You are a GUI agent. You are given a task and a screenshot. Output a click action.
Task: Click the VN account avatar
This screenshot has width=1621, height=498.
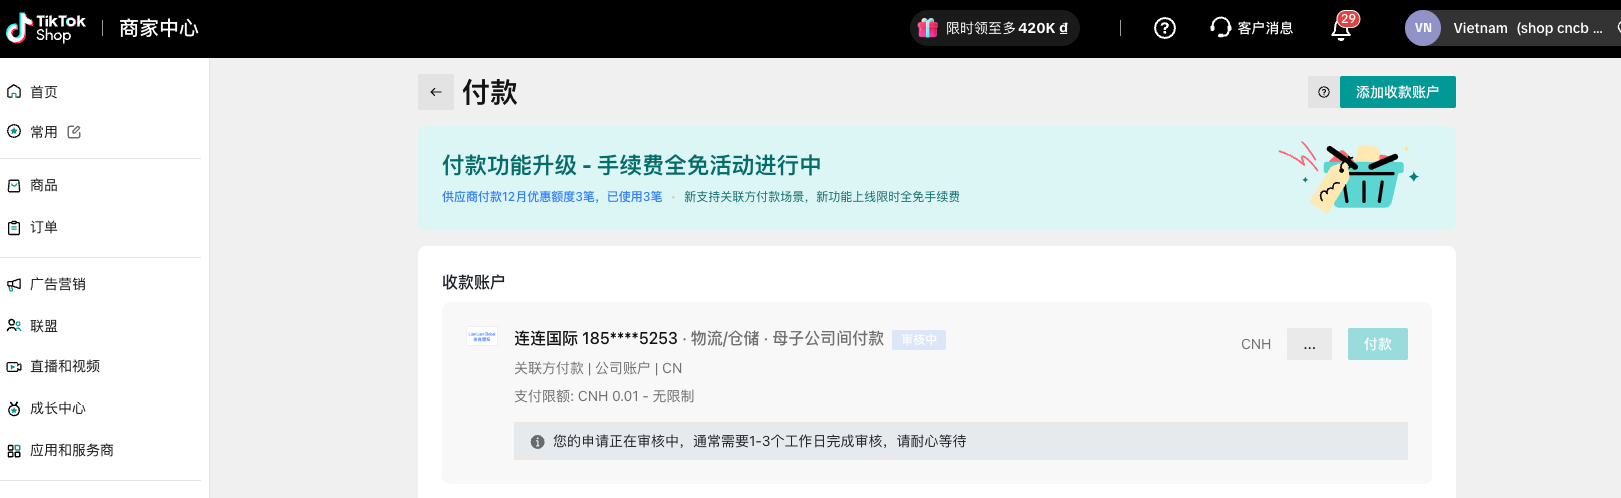pos(1422,28)
